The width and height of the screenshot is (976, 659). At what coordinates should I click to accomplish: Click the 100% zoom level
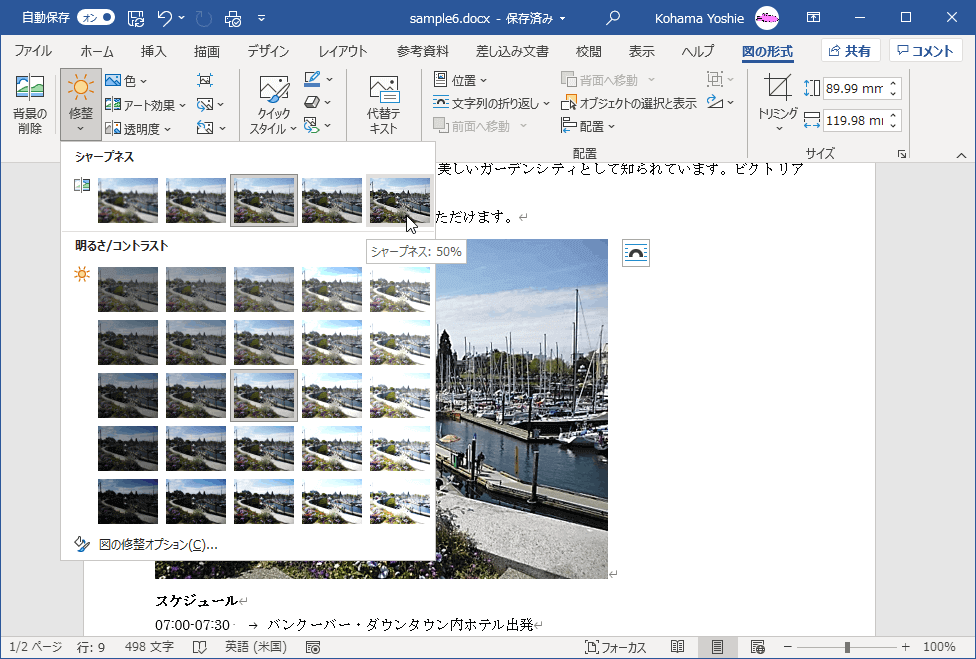click(939, 647)
